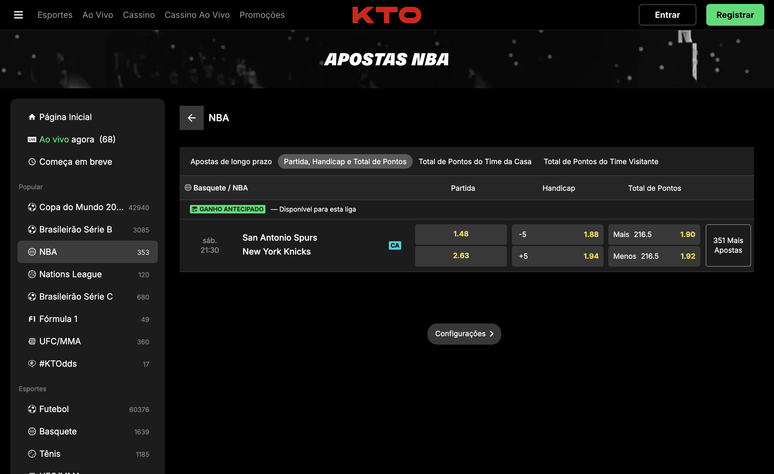
Task: Click the soccer ball icon for Futebol
Action: pos(32,409)
